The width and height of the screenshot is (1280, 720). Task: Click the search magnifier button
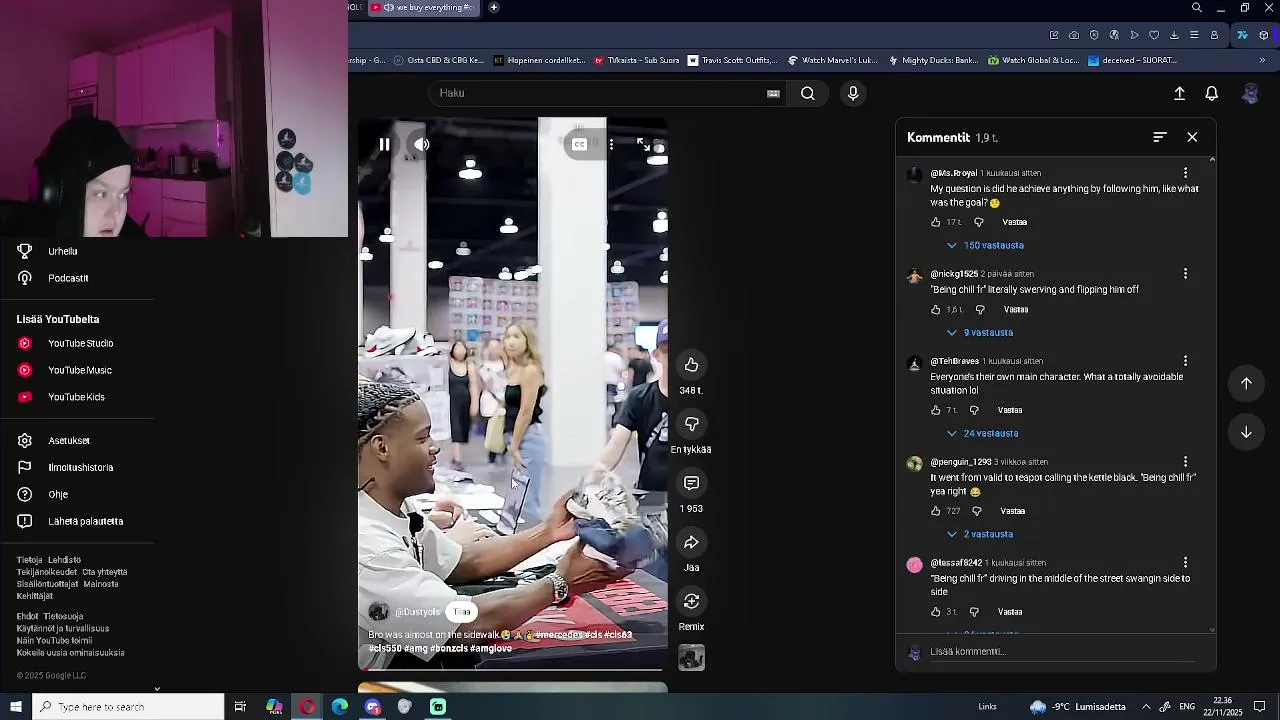point(808,93)
